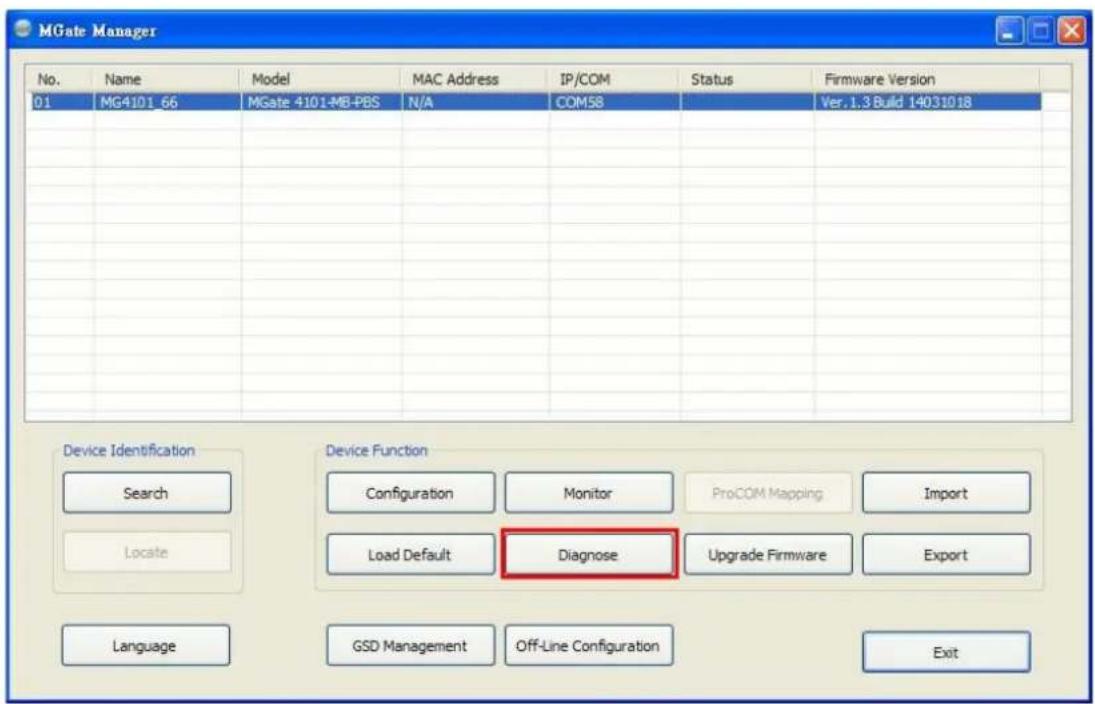Click the Export button
This screenshot has width=1095, height=704.
[946, 555]
